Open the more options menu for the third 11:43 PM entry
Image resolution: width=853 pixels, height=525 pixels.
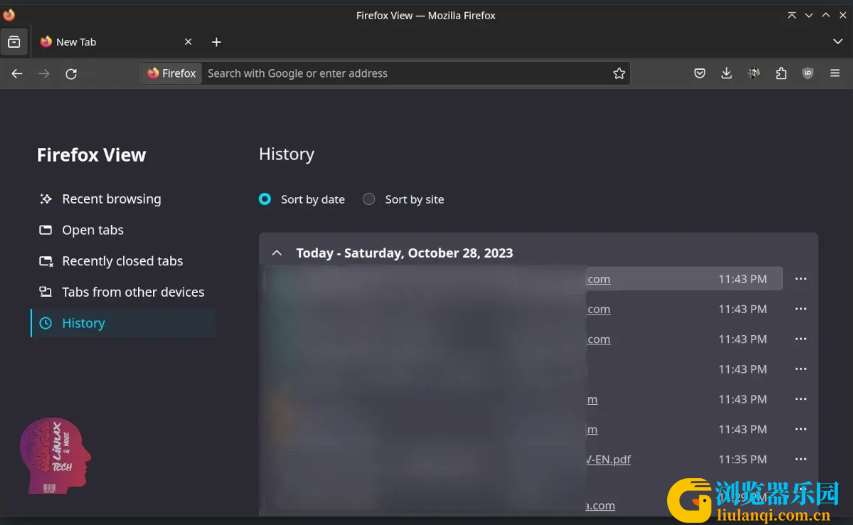click(x=801, y=339)
